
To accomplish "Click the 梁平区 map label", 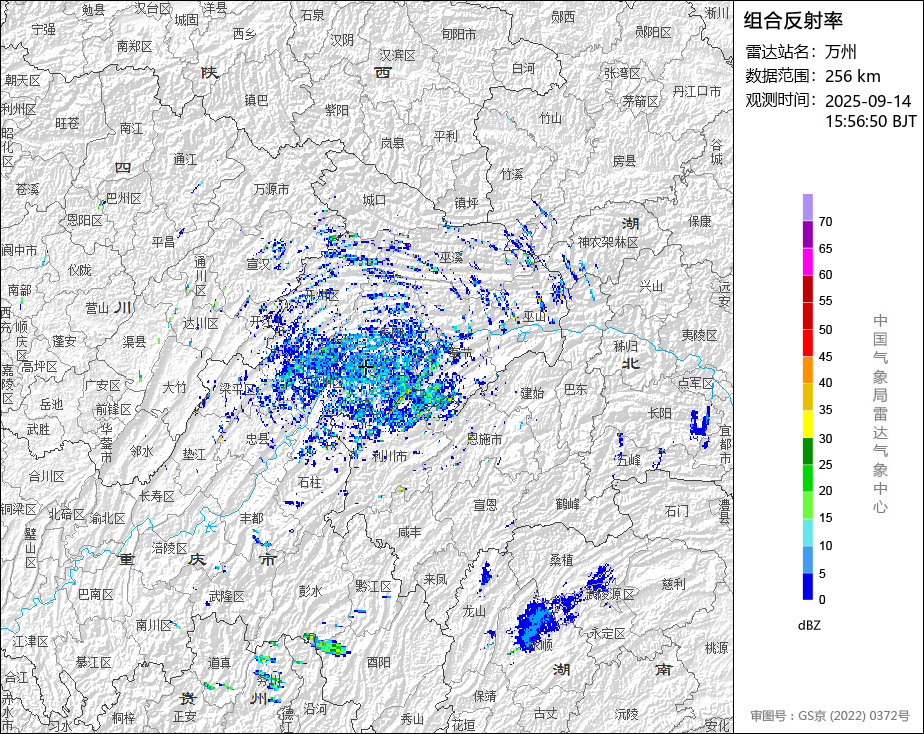I will tap(238, 389).
